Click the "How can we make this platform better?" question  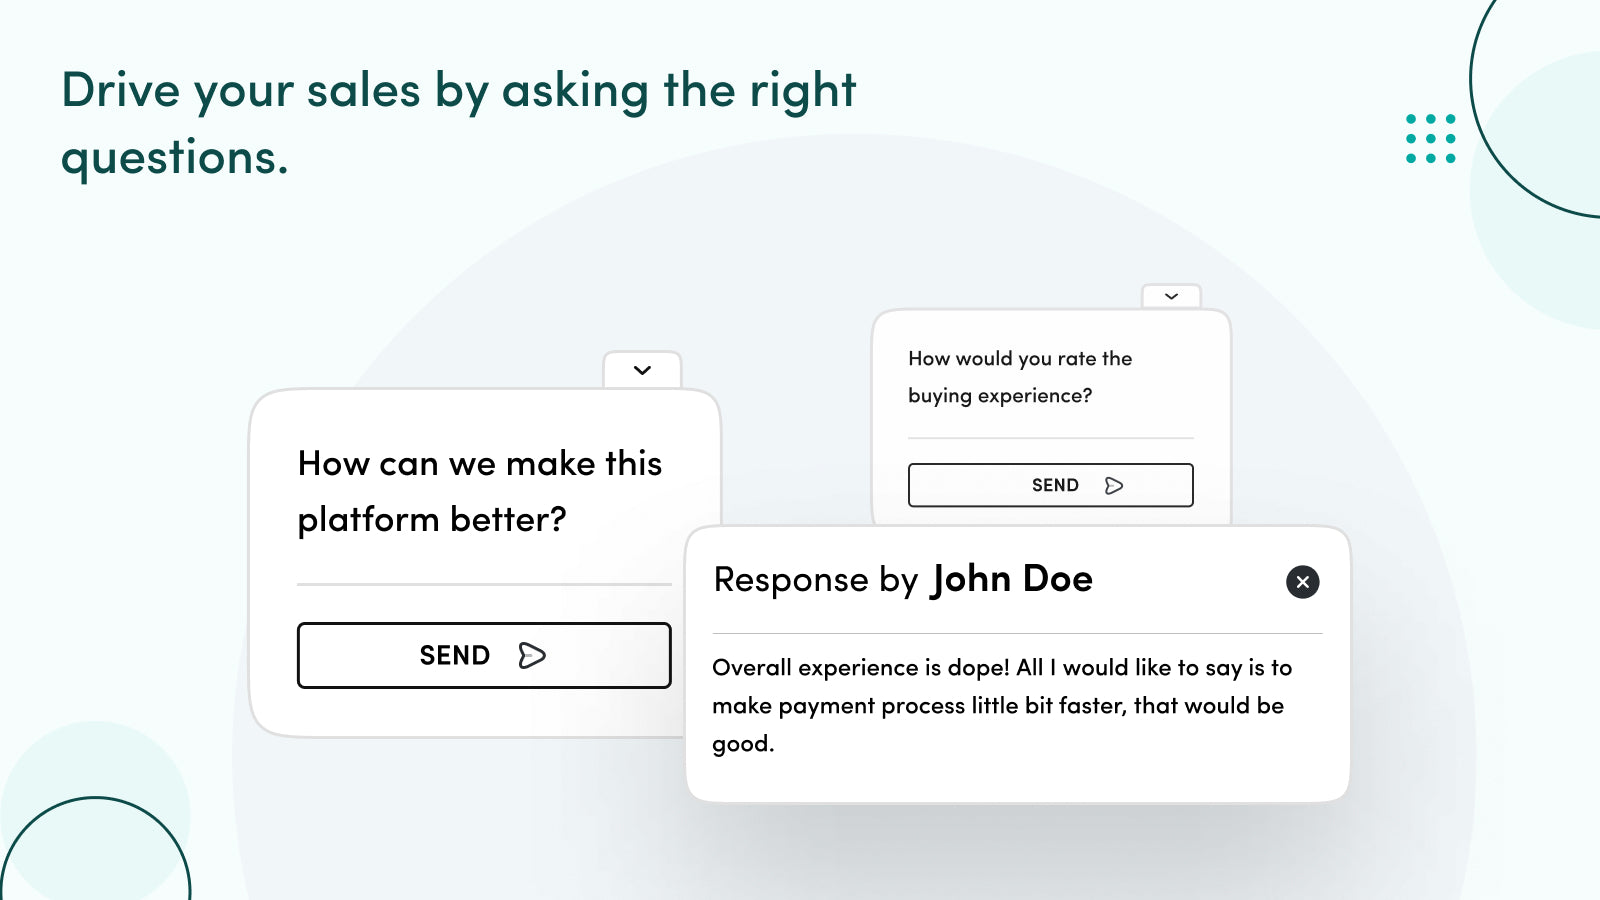480,491
